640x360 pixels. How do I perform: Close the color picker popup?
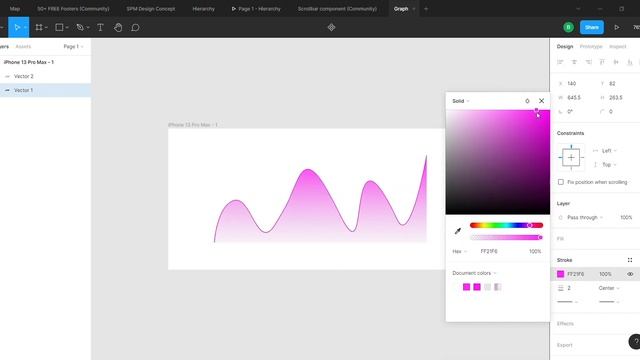click(542, 101)
